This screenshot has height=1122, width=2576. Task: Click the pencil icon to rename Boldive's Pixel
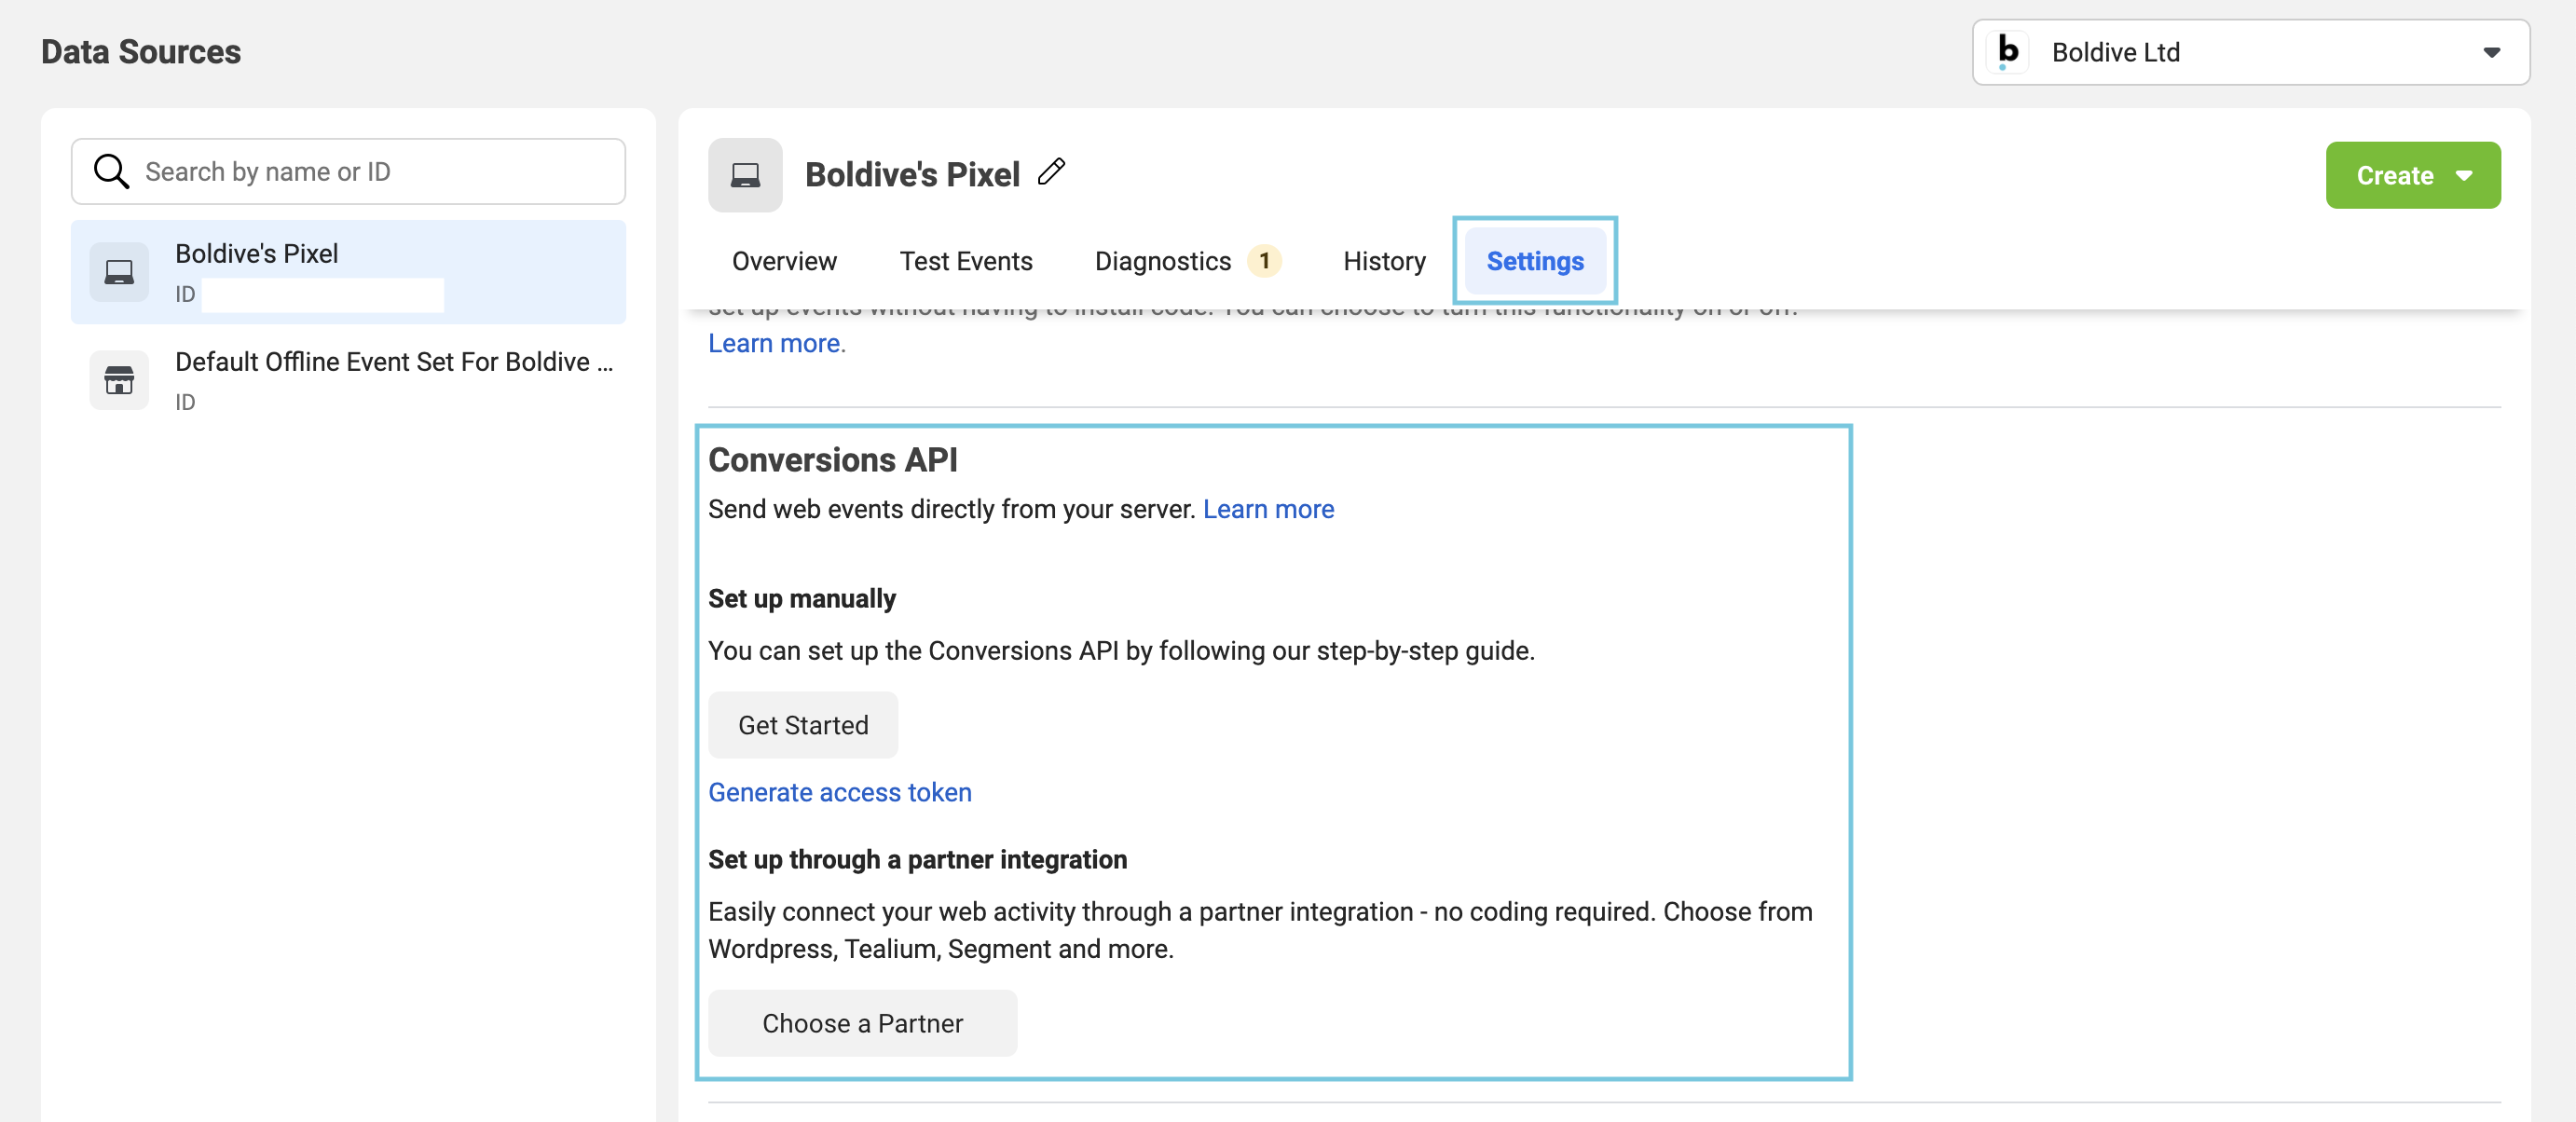pos(1051,172)
